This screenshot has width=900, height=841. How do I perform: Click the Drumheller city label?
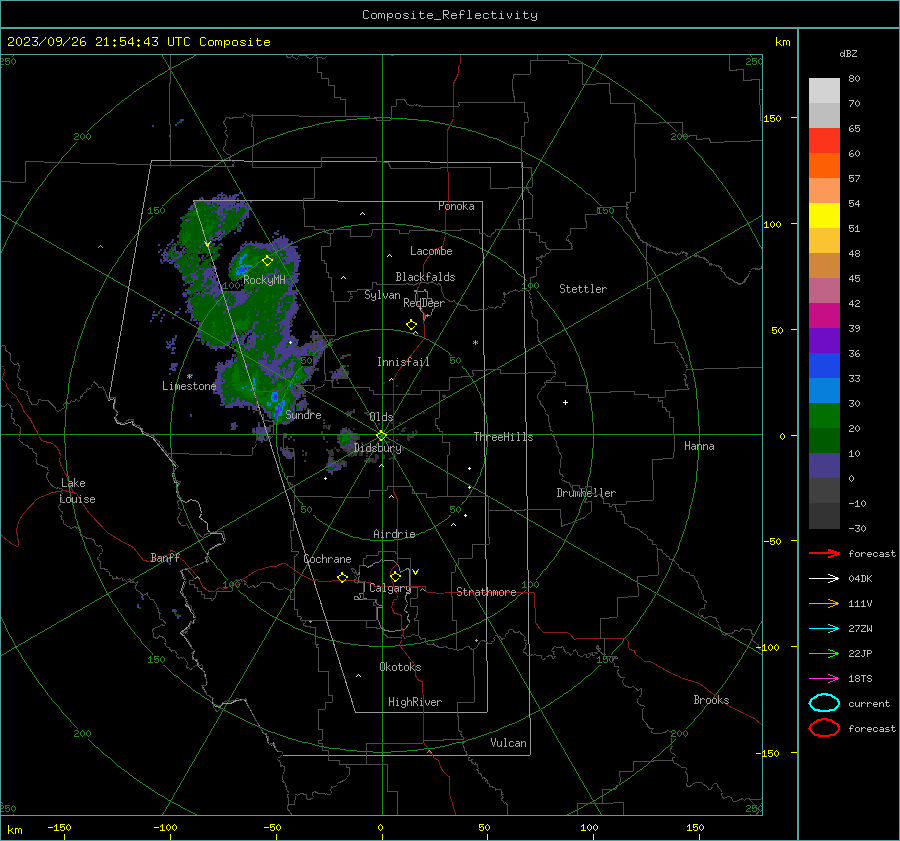pyautogui.click(x=586, y=493)
